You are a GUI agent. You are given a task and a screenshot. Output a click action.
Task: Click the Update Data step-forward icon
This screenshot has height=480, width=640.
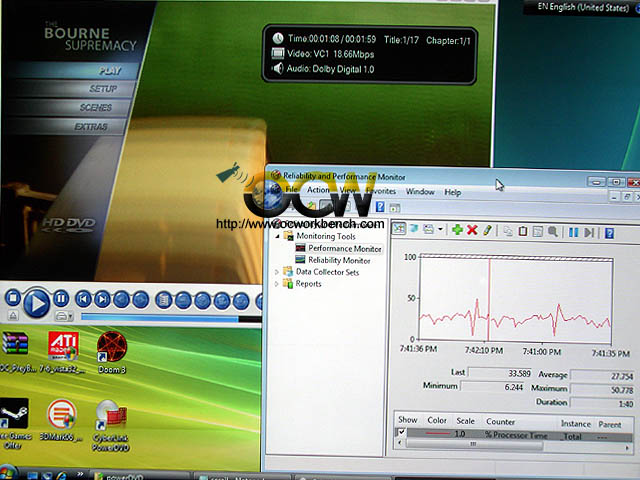[x=589, y=233]
